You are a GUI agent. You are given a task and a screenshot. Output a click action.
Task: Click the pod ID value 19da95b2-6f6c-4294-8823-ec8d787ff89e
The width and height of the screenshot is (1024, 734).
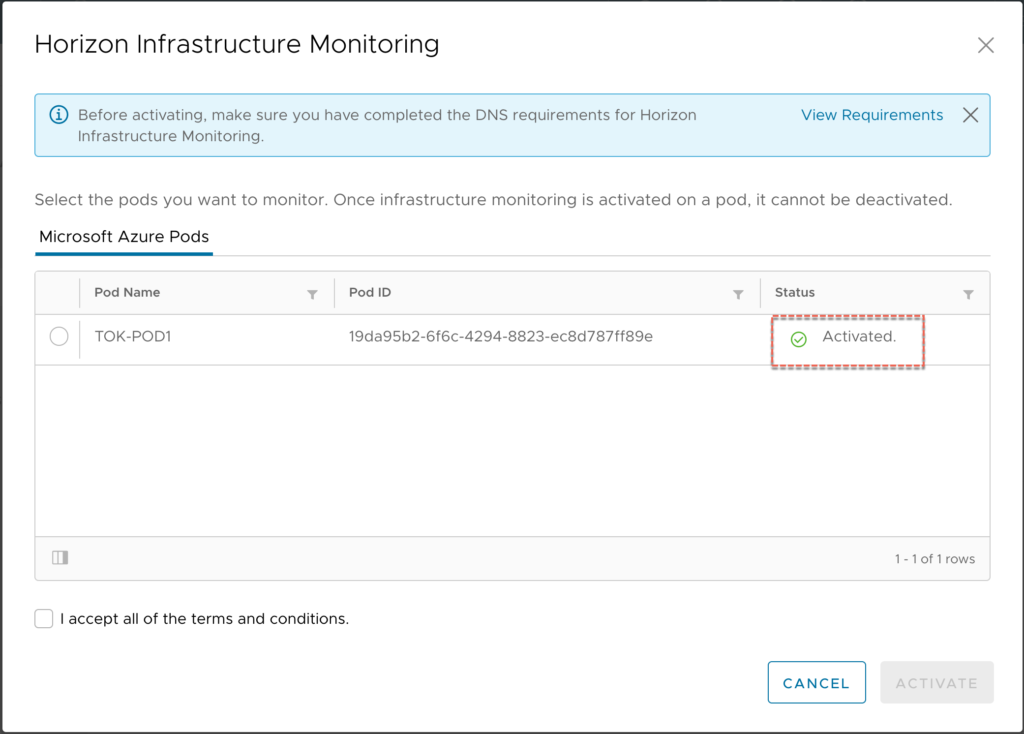coord(500,337)
